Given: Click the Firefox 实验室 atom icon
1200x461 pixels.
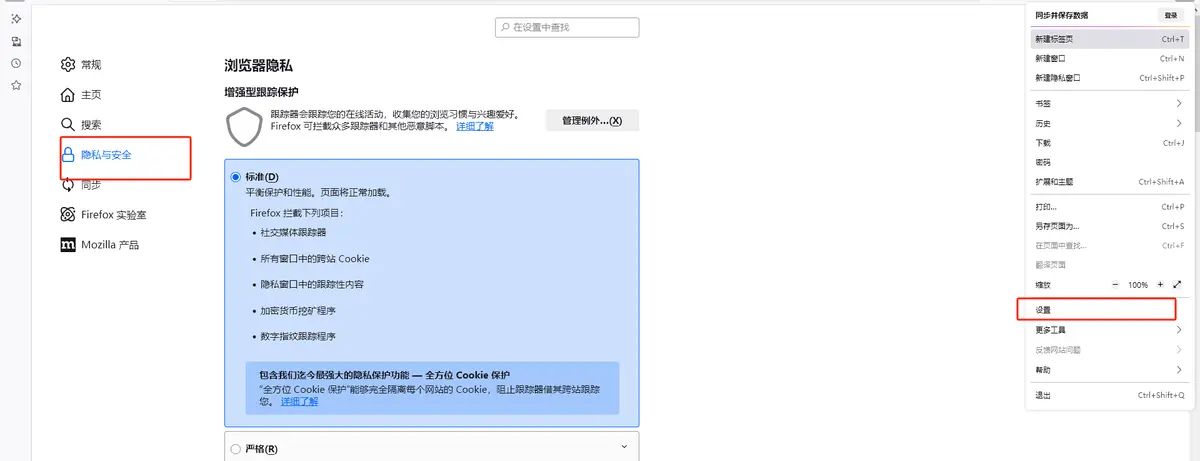Looking at the screenshot, I should tap(68, 215).
